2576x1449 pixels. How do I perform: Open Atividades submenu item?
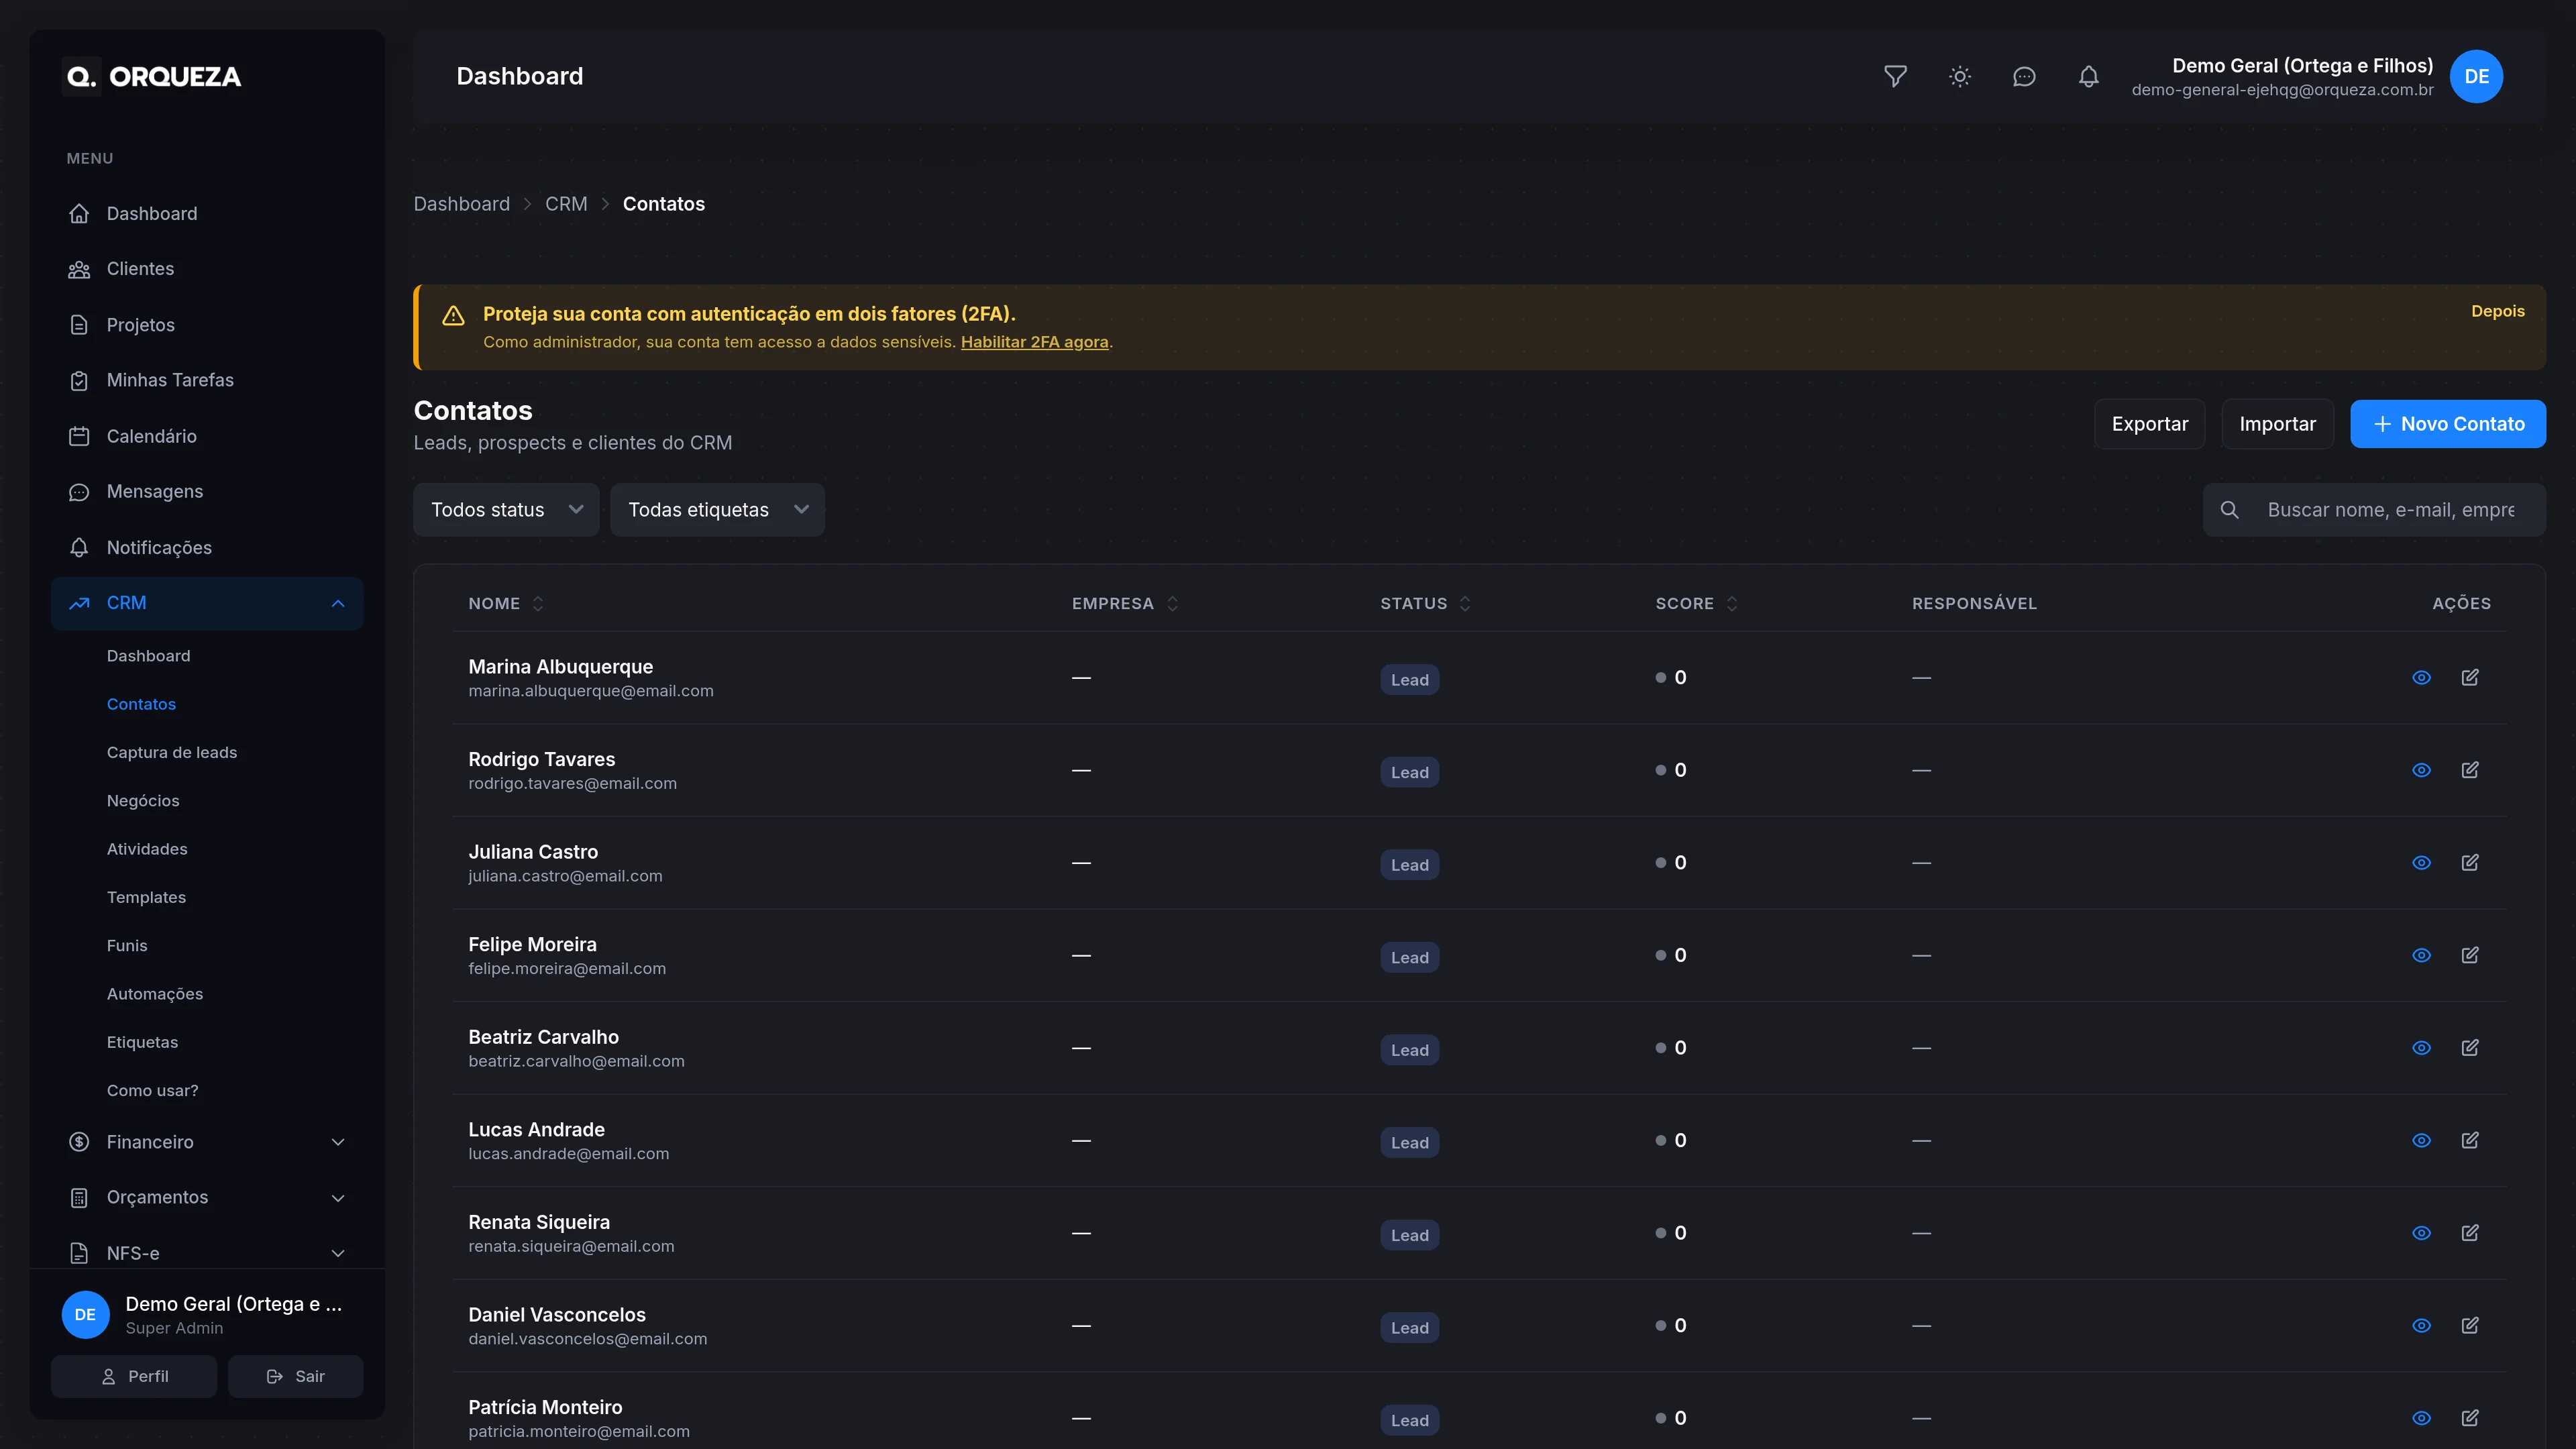tap(147, 849)
